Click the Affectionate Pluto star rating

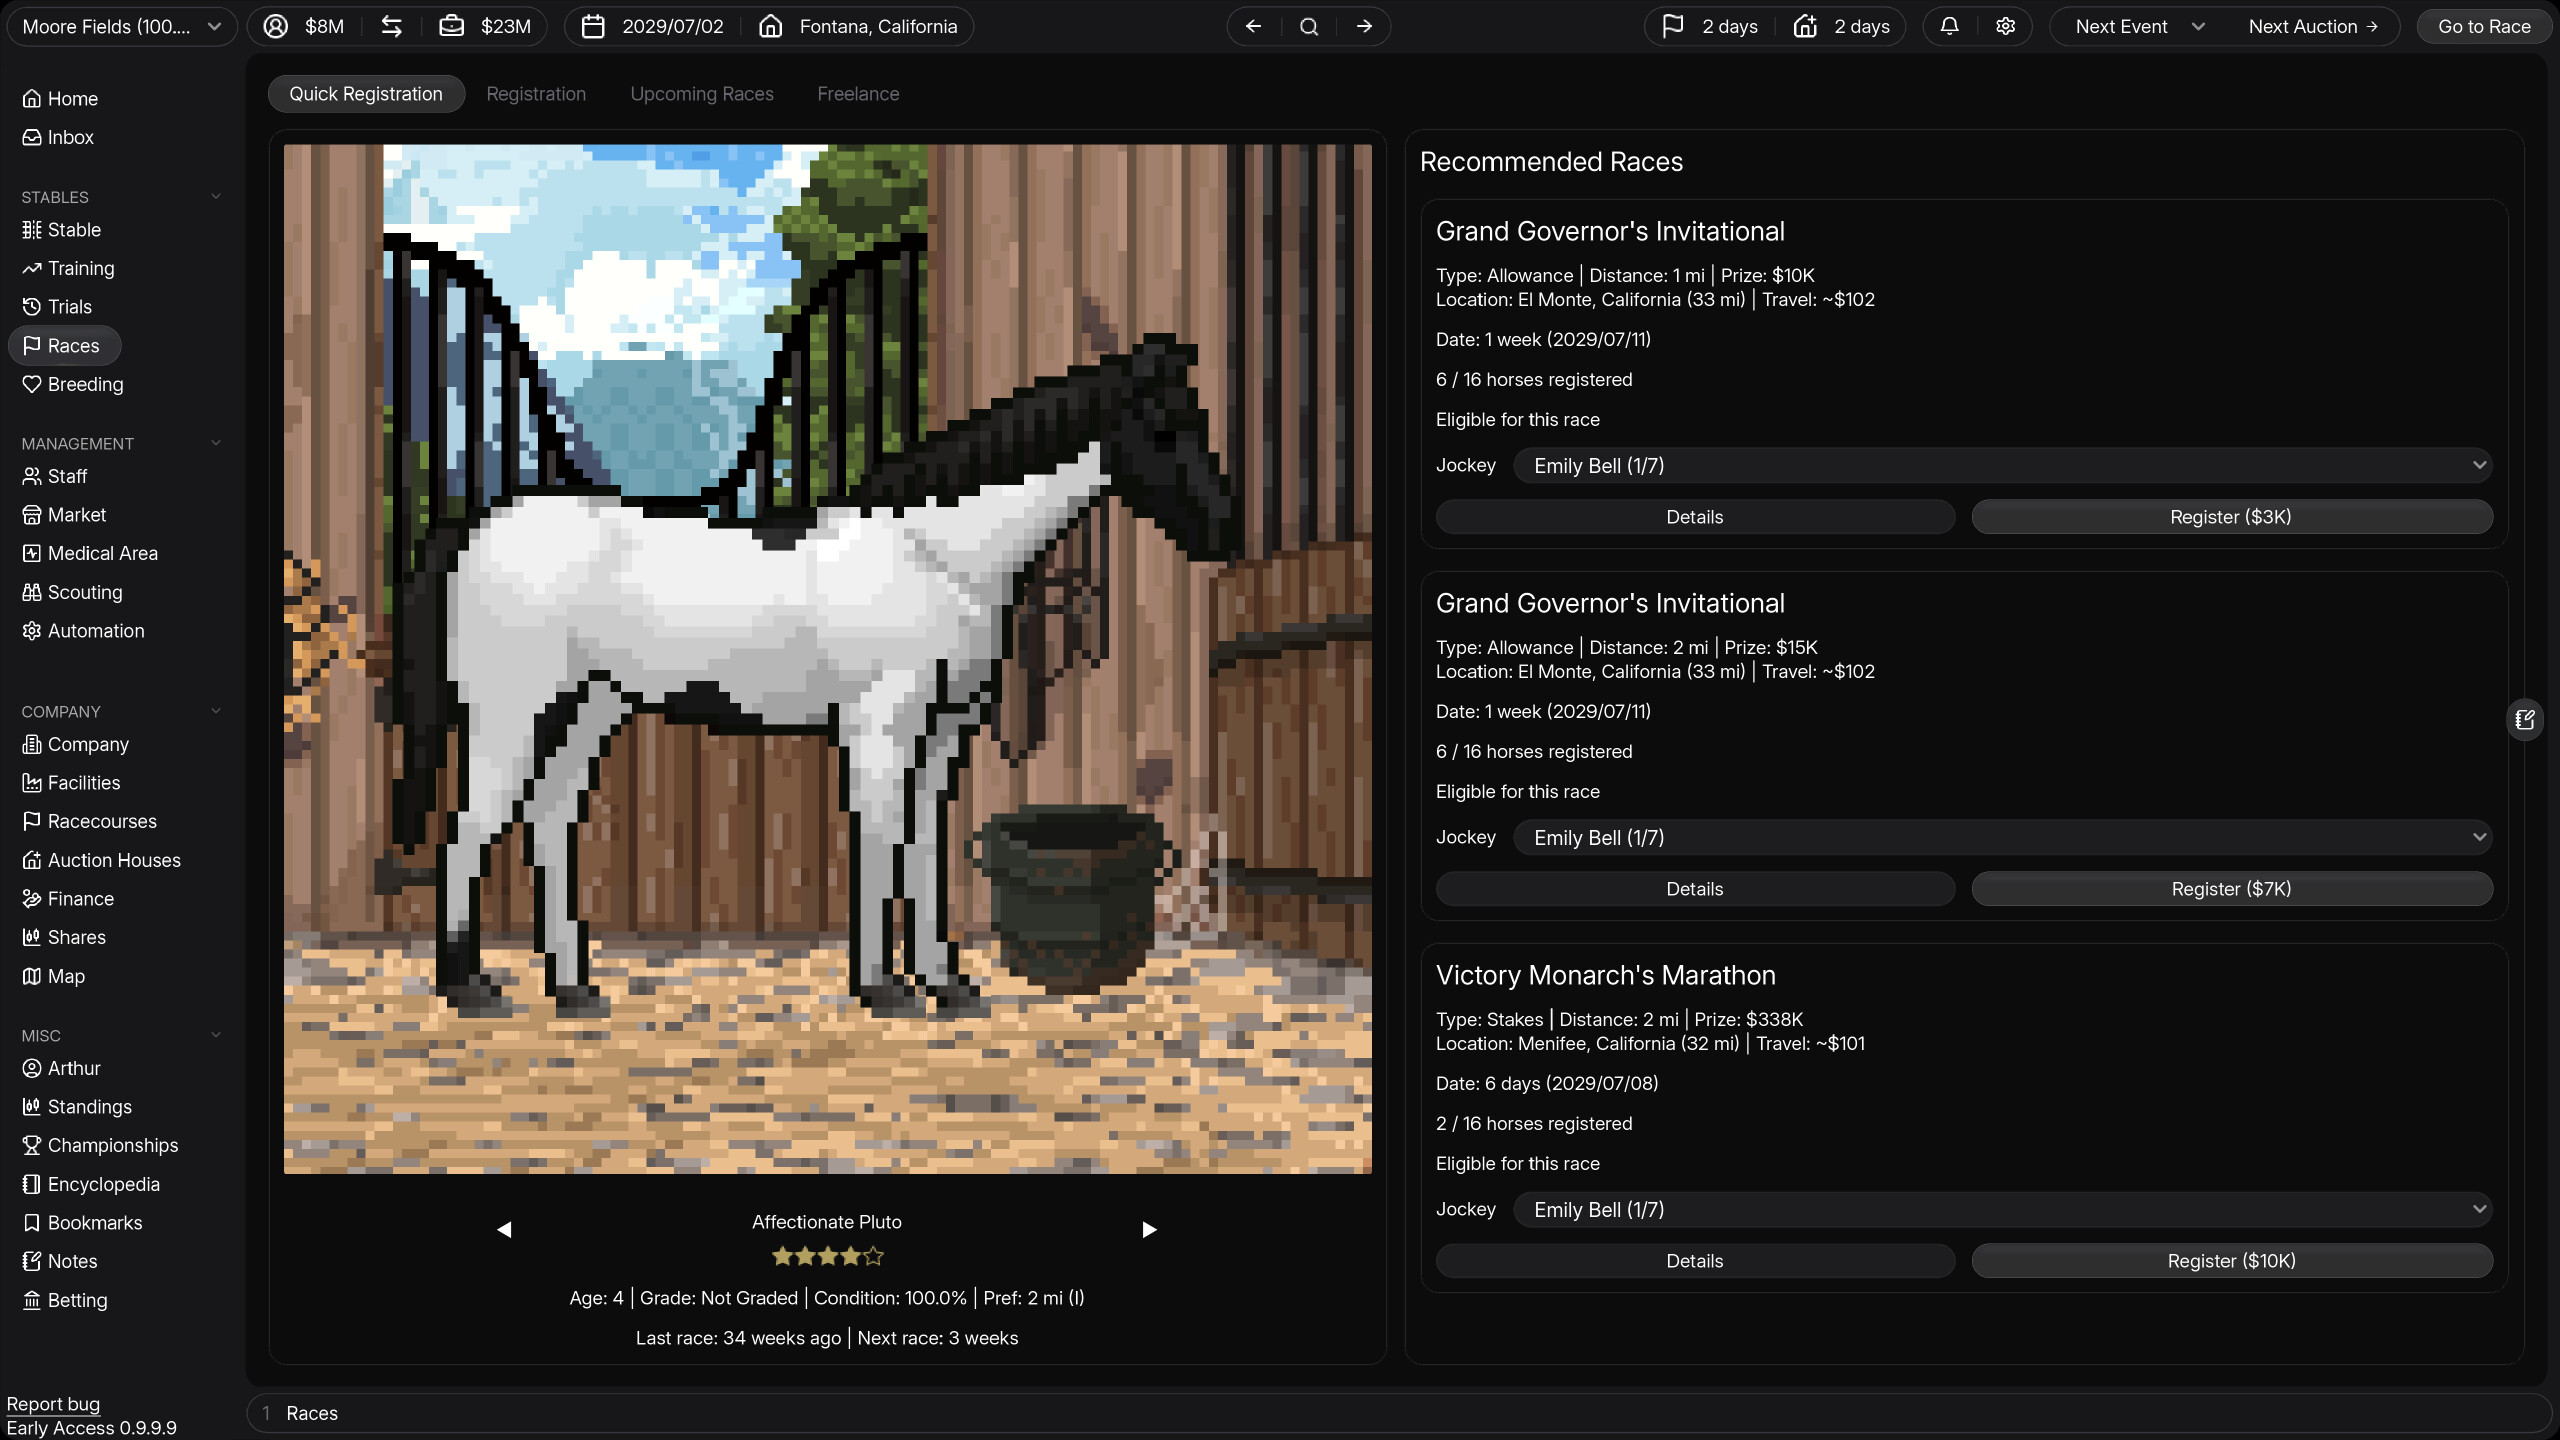[x=827, y=1256]
